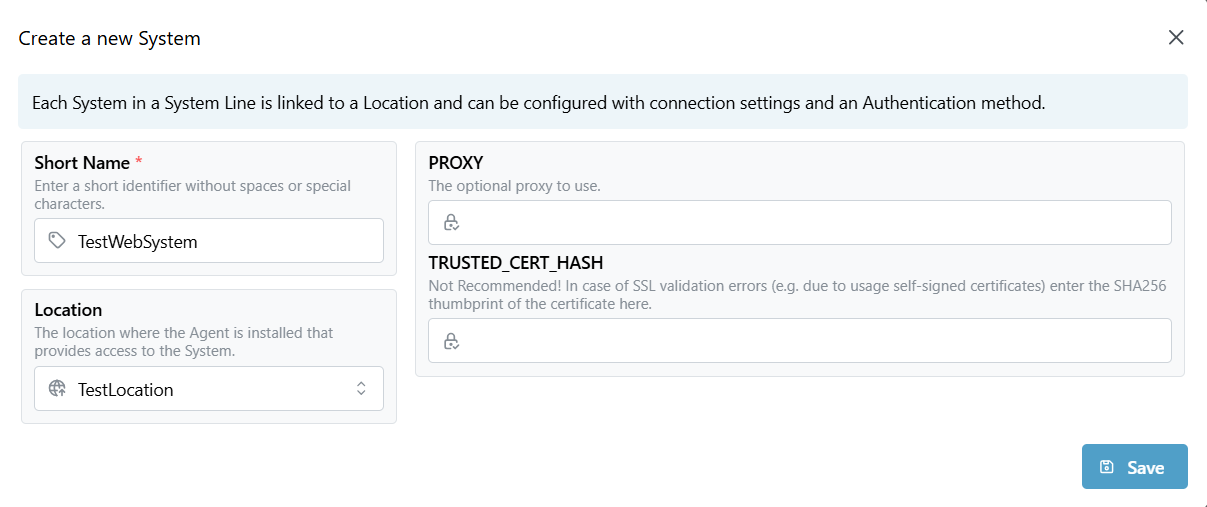The height and width of the screenshot is (507, 1207).
Task: Click the PROXY field label
Action: [x=456, y=162]
